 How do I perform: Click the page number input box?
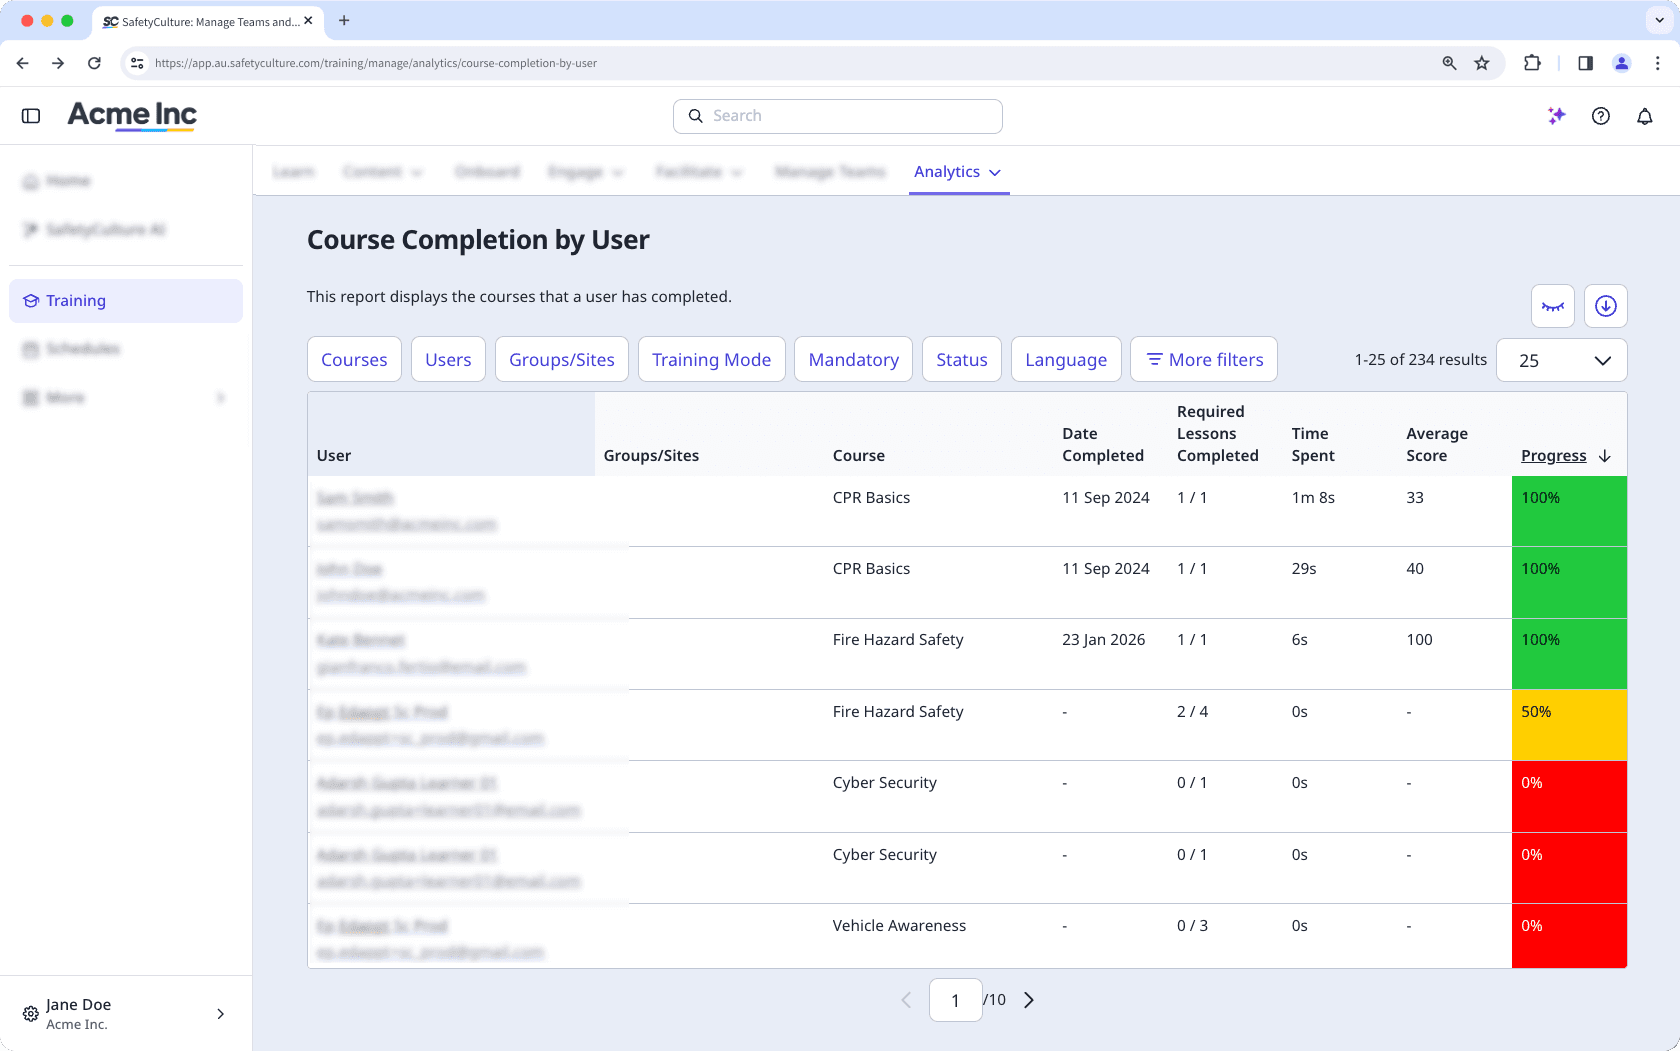[x=956, y=1000]
